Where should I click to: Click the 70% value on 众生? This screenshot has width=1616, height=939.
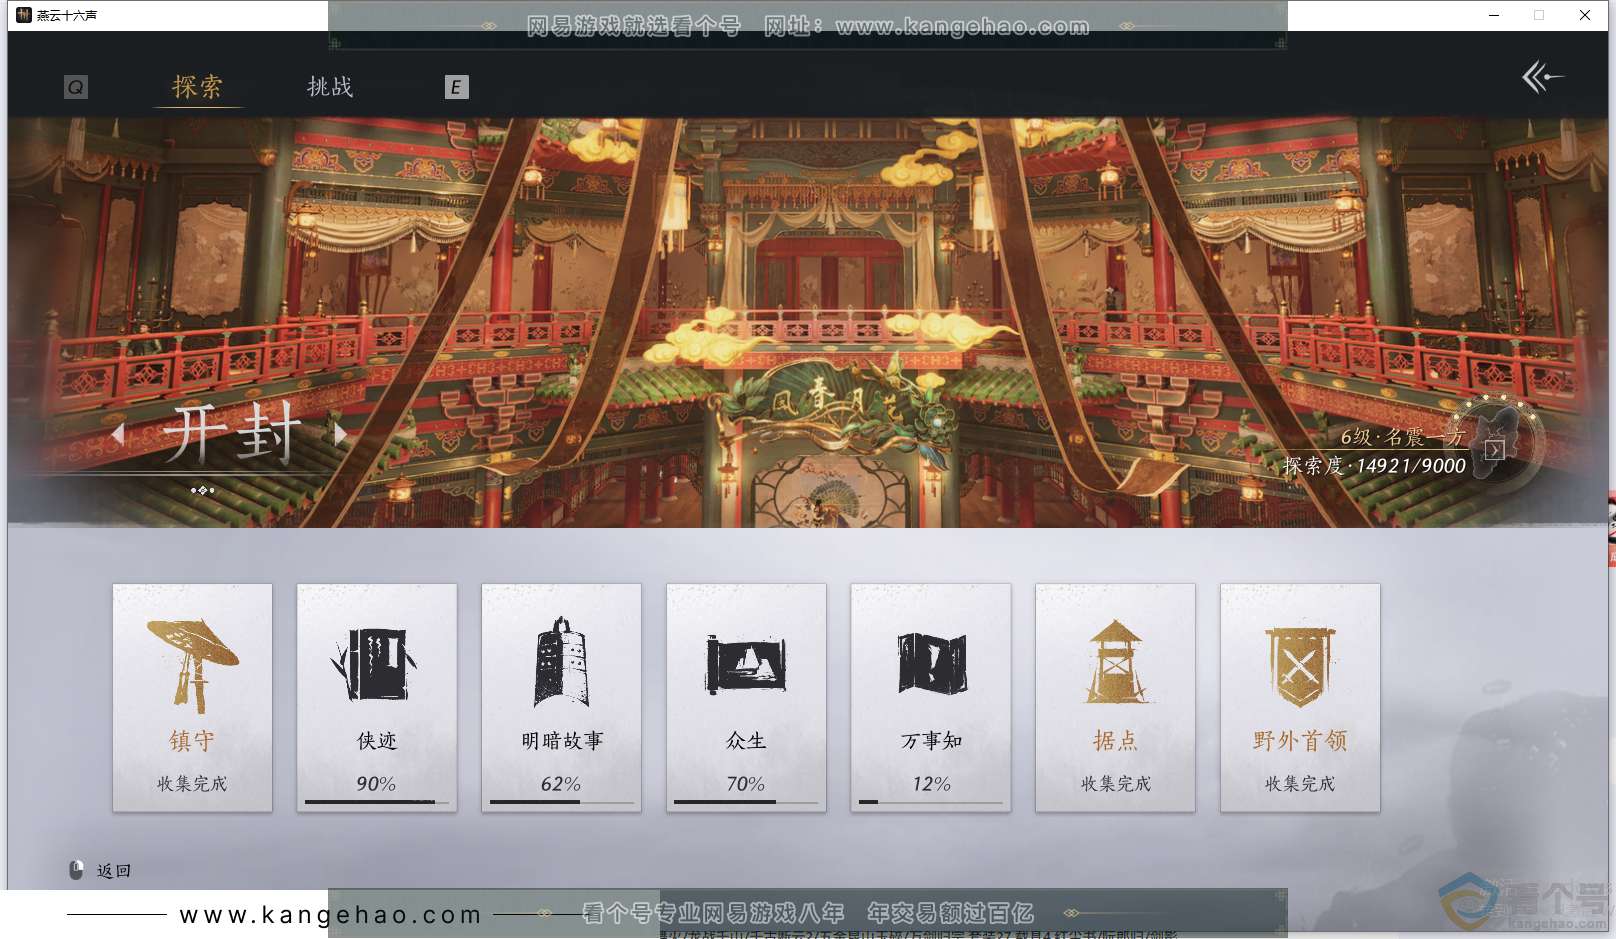[746, 784]
